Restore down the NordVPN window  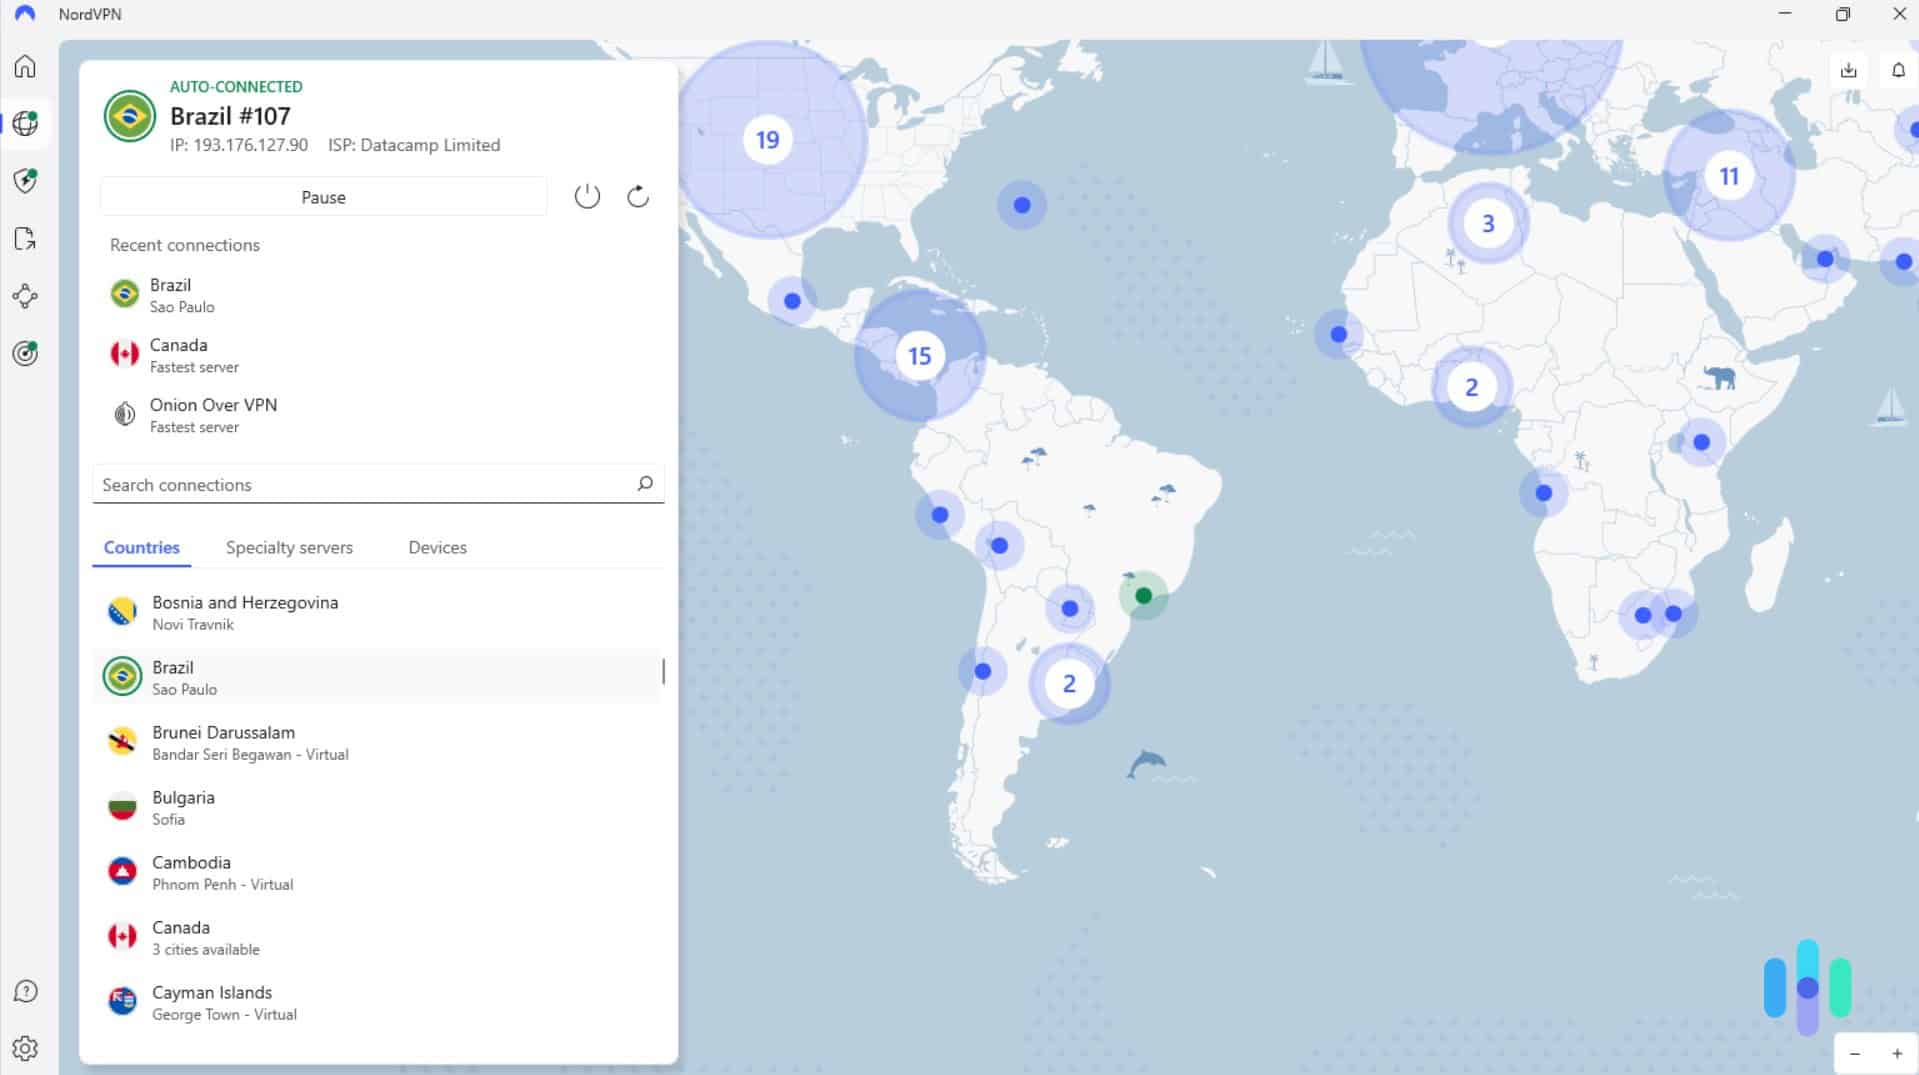(x=1842, y=14)
